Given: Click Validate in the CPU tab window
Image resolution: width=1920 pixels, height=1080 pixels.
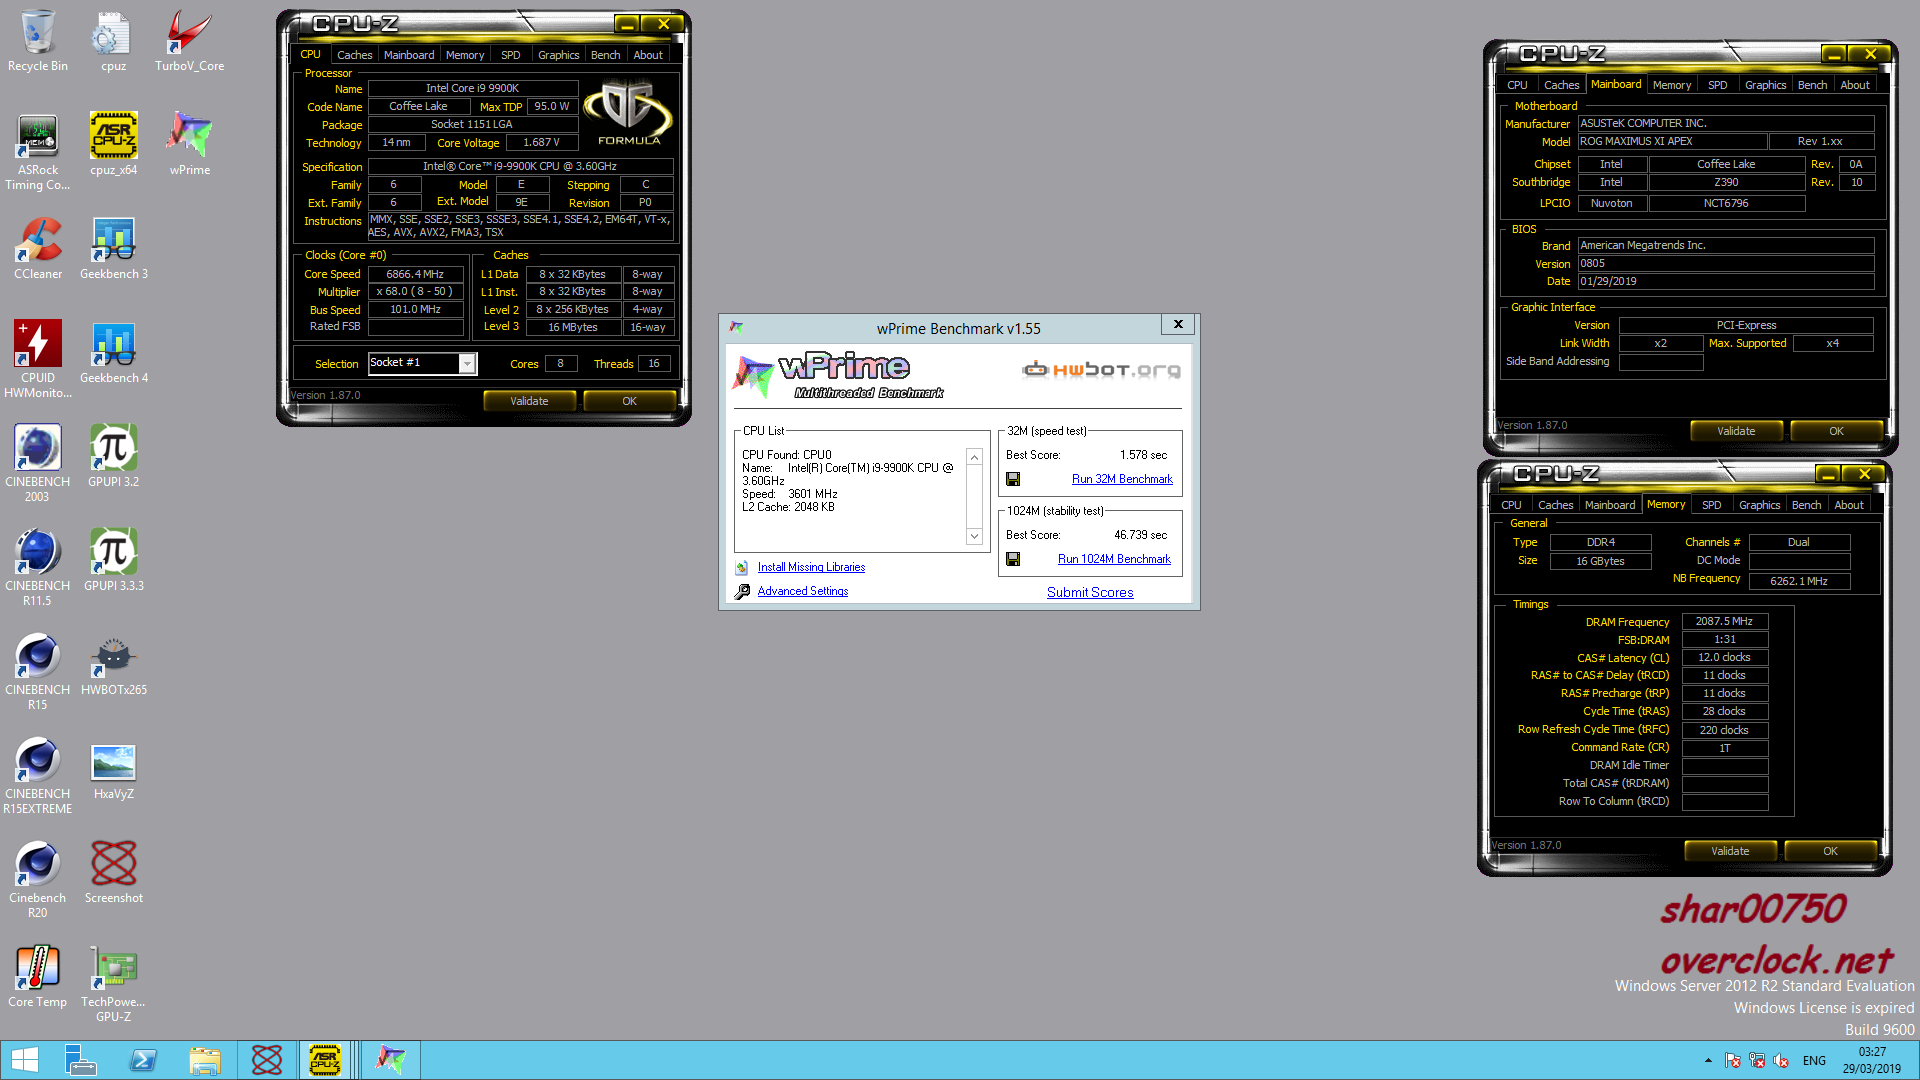Looking at the screenshot, I should 529,401.
